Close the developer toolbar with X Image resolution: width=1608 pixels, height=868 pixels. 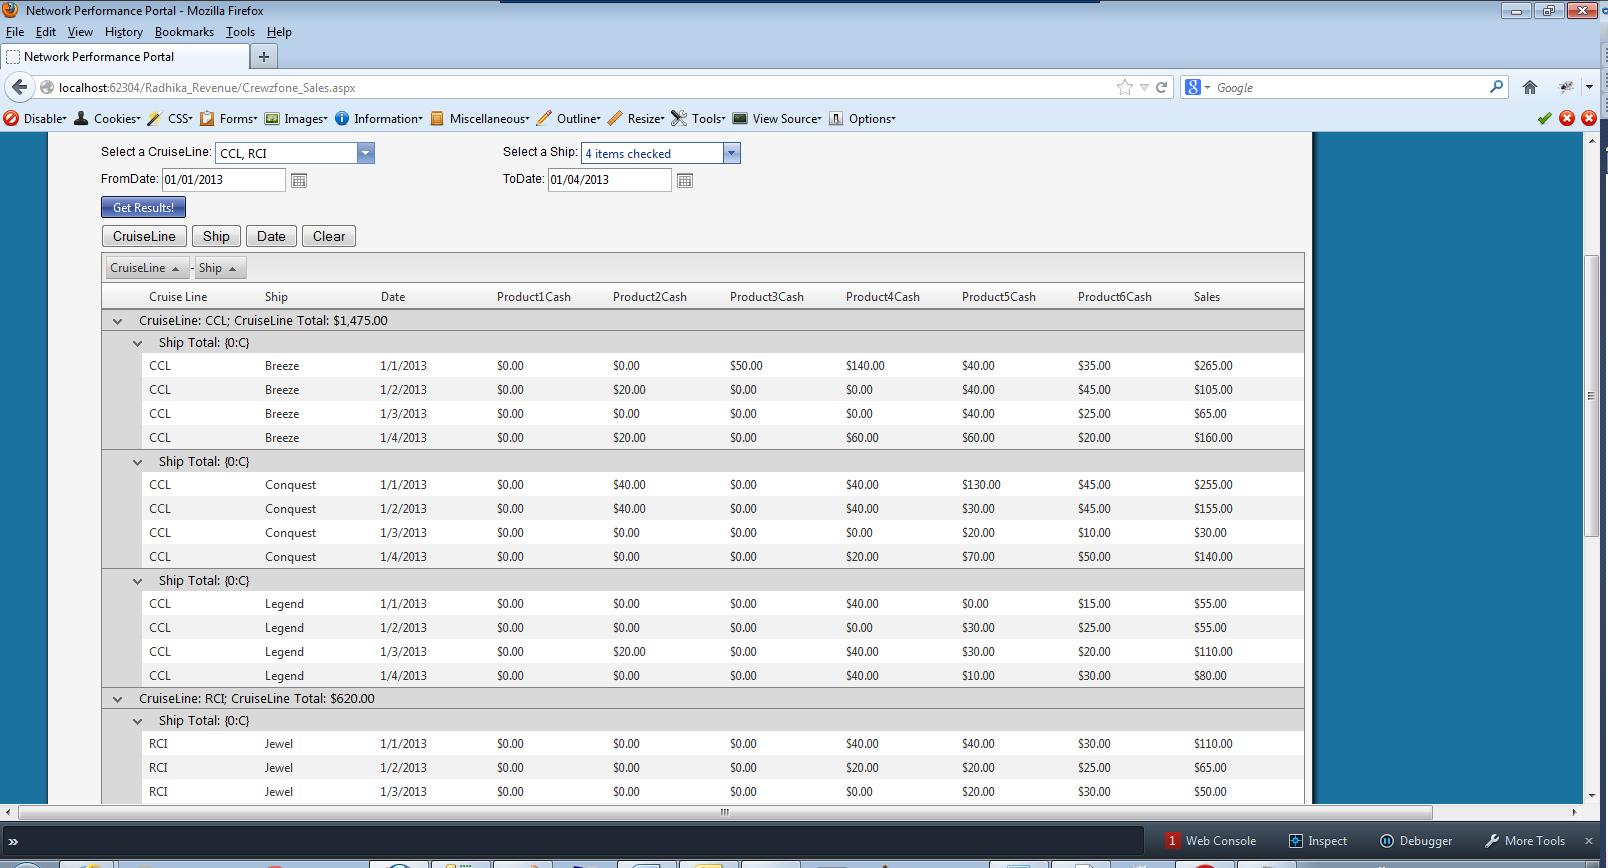1589,841
